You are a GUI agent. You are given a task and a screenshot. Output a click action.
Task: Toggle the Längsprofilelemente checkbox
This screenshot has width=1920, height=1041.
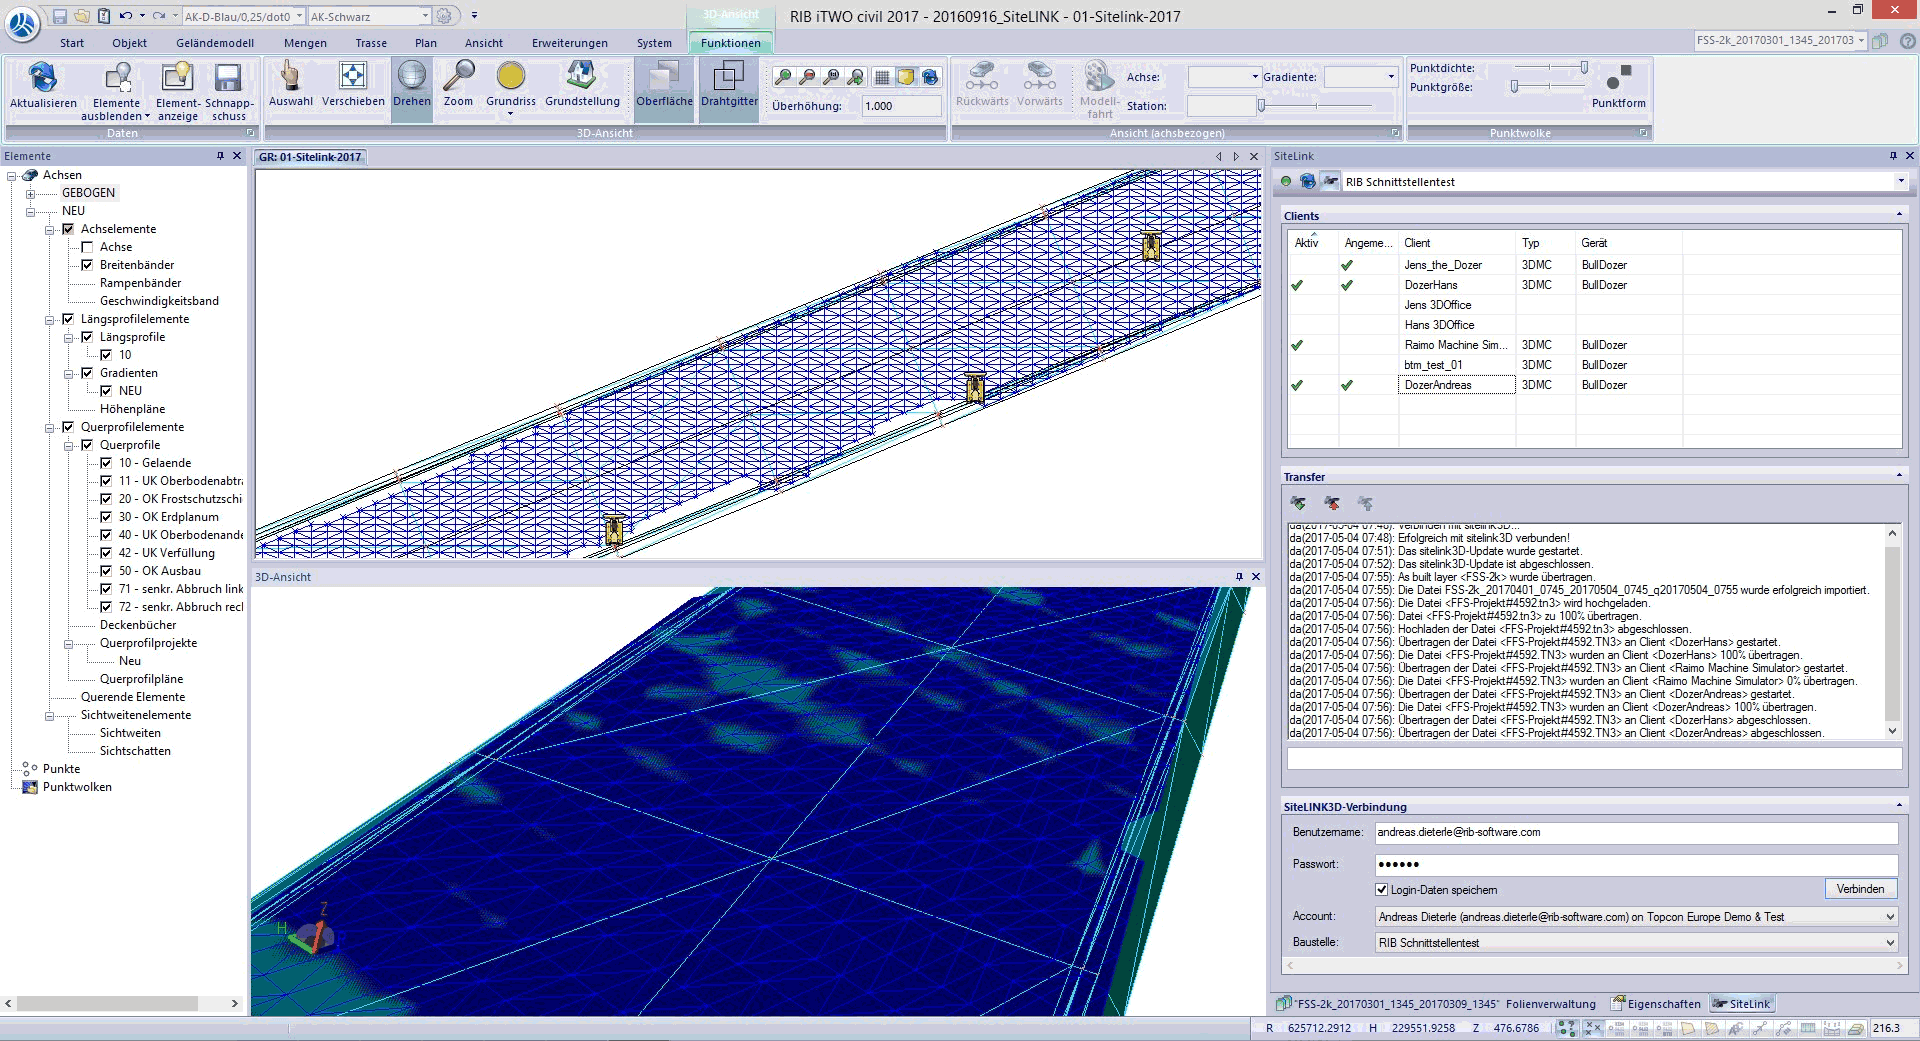pyautogui.click(x=68, y=319)
